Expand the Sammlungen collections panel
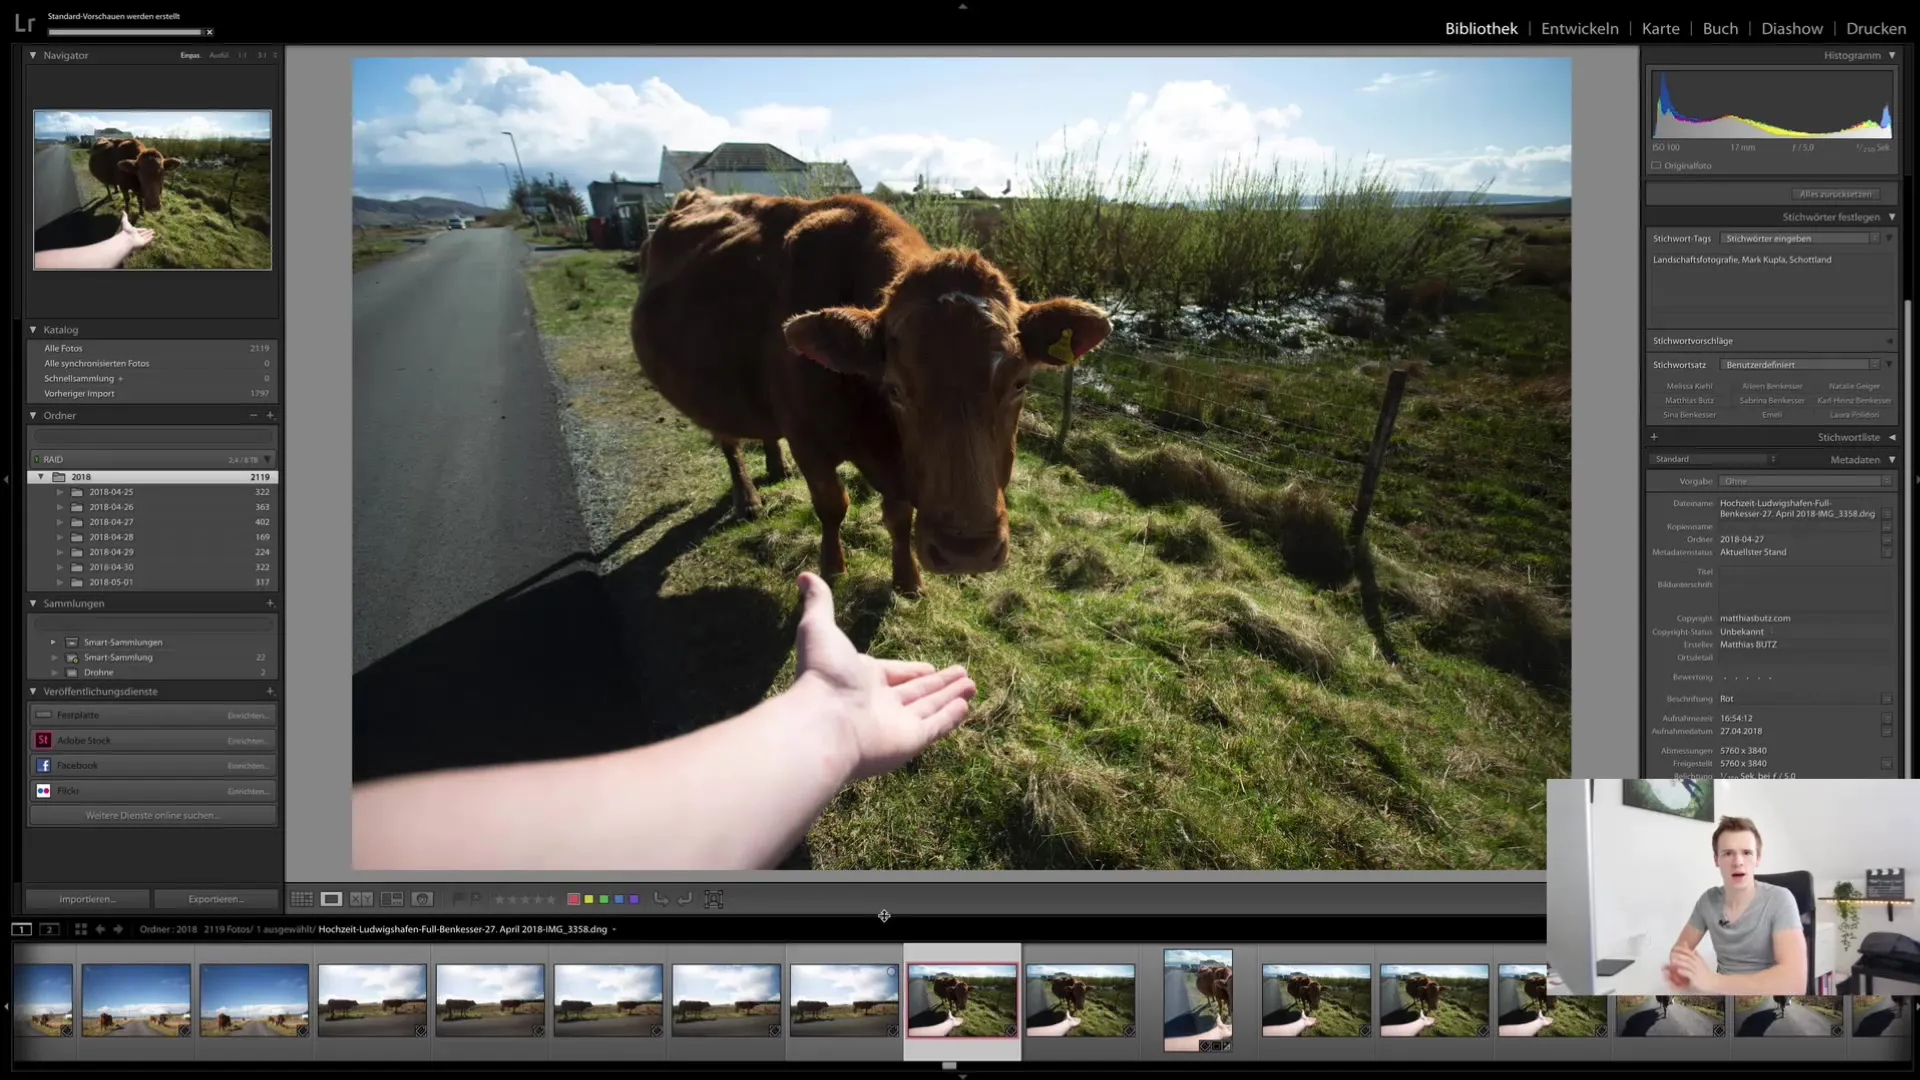Viewport: 1920px width, 1080px height. coord(33,603)
